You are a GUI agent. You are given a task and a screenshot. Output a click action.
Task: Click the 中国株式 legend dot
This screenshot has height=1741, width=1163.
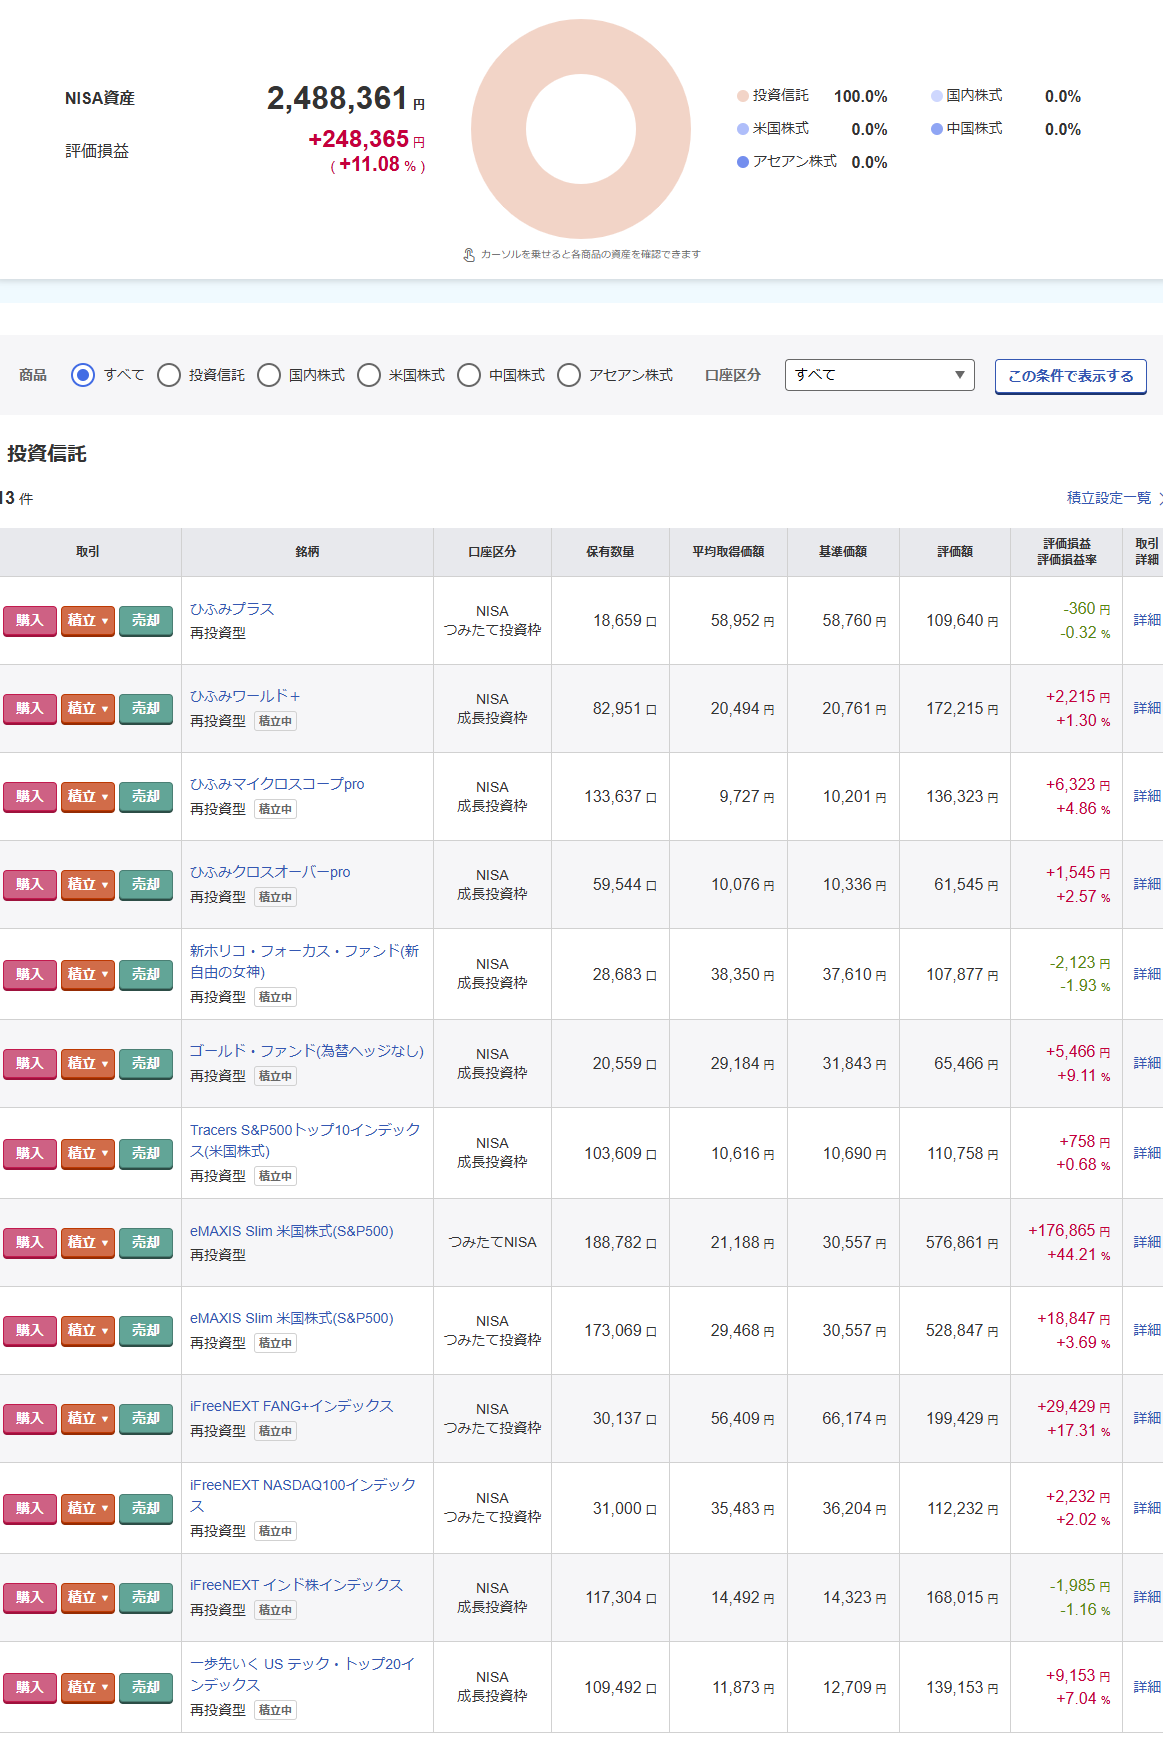point(936,129)
